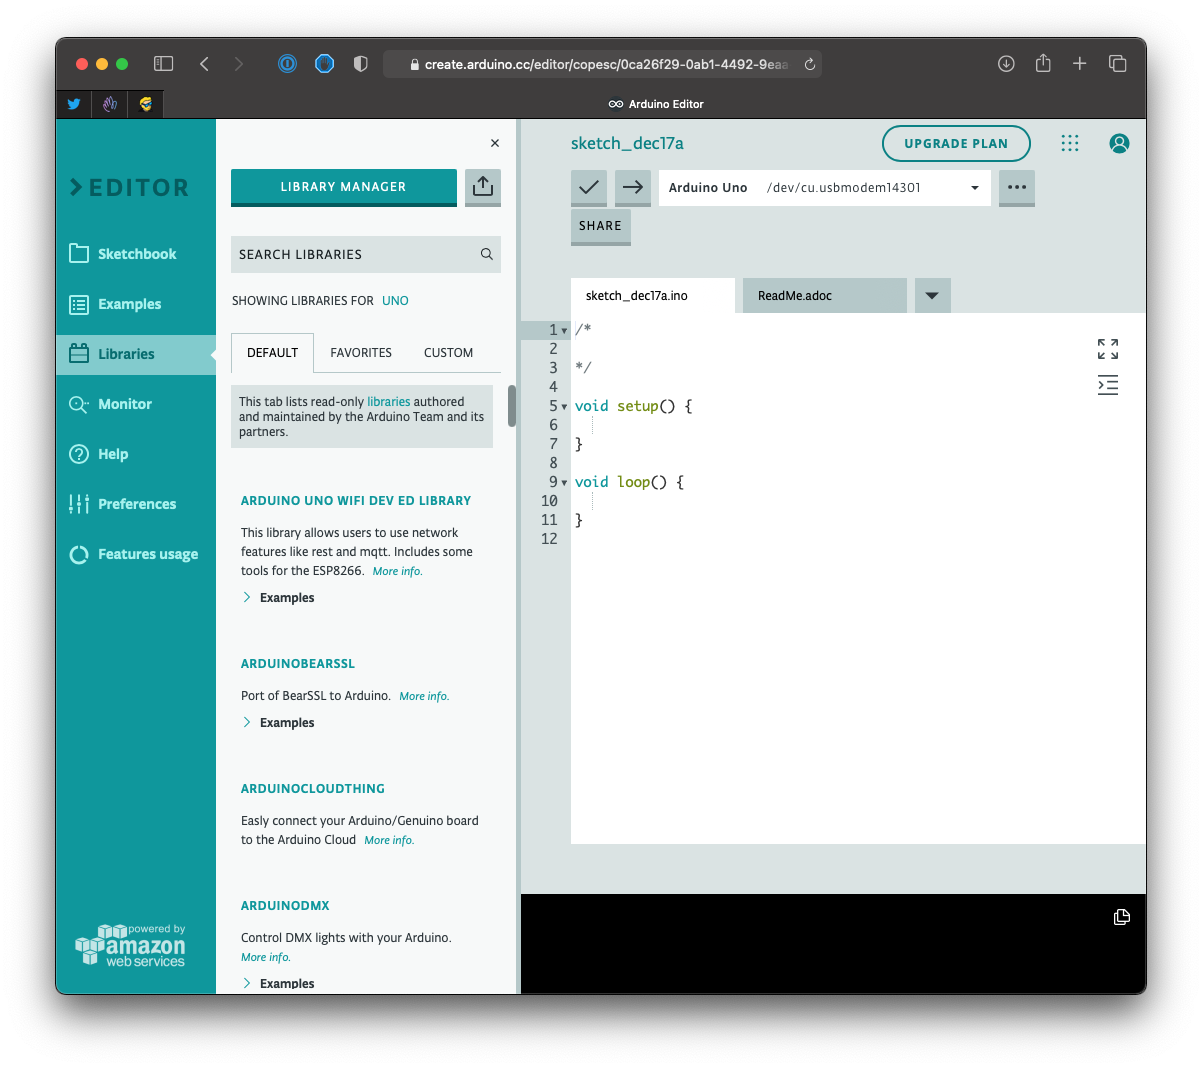The width and height of the screenshot is (1202, 1068).
Task: Click the Upload arrow button
Action: (x=633, y=187)
